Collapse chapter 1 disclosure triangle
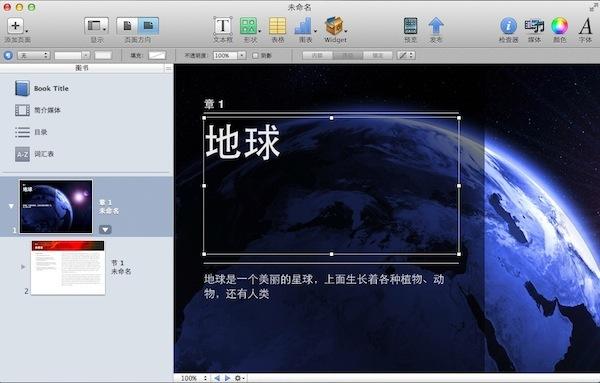This screenshot has height=383, width=600. (x=11, y=206)
